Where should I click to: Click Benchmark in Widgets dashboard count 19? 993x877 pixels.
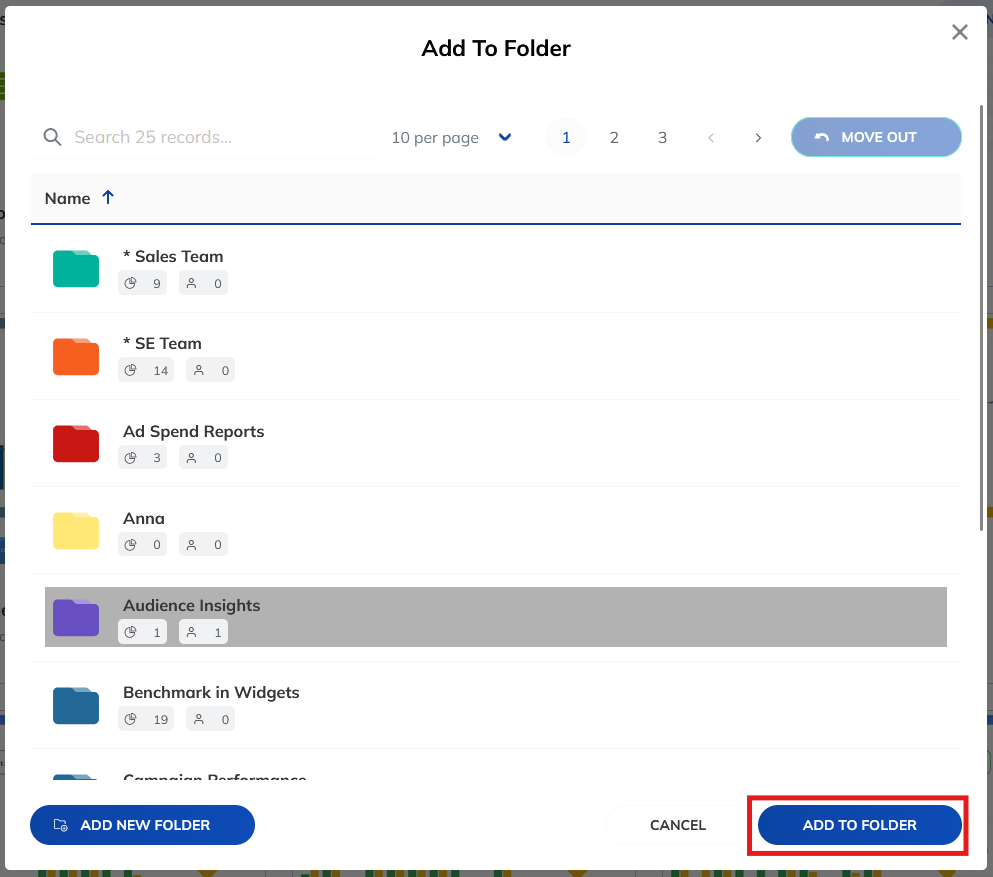click(146, 719)
